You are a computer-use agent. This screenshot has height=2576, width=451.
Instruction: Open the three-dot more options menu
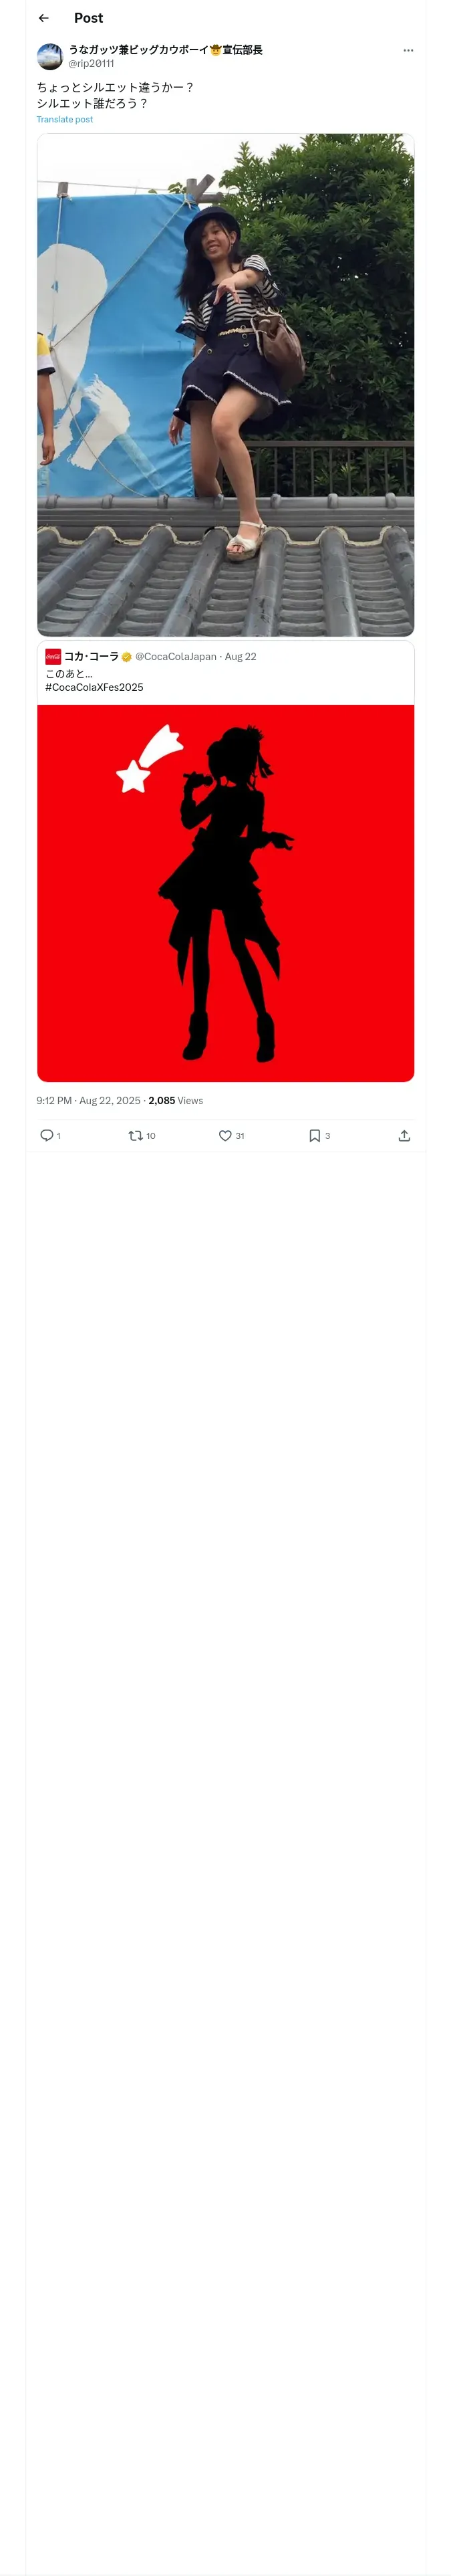point(408,50)
